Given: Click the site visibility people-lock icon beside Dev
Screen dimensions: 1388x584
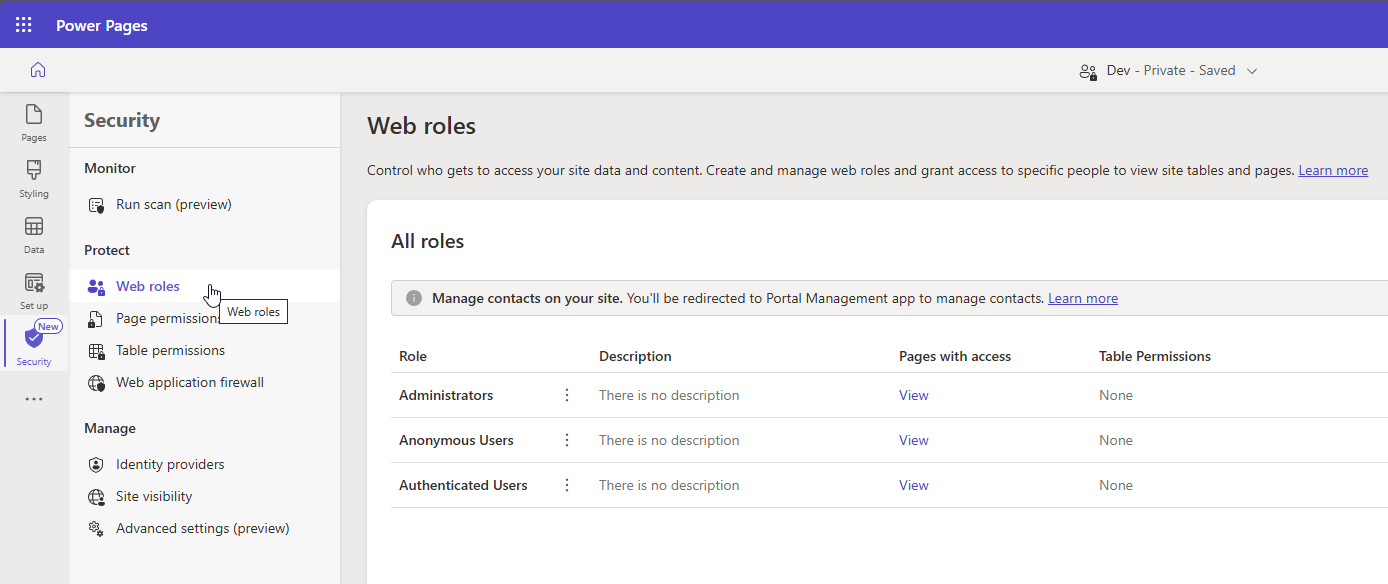Looking at the screenshot, I should 1088,71.
